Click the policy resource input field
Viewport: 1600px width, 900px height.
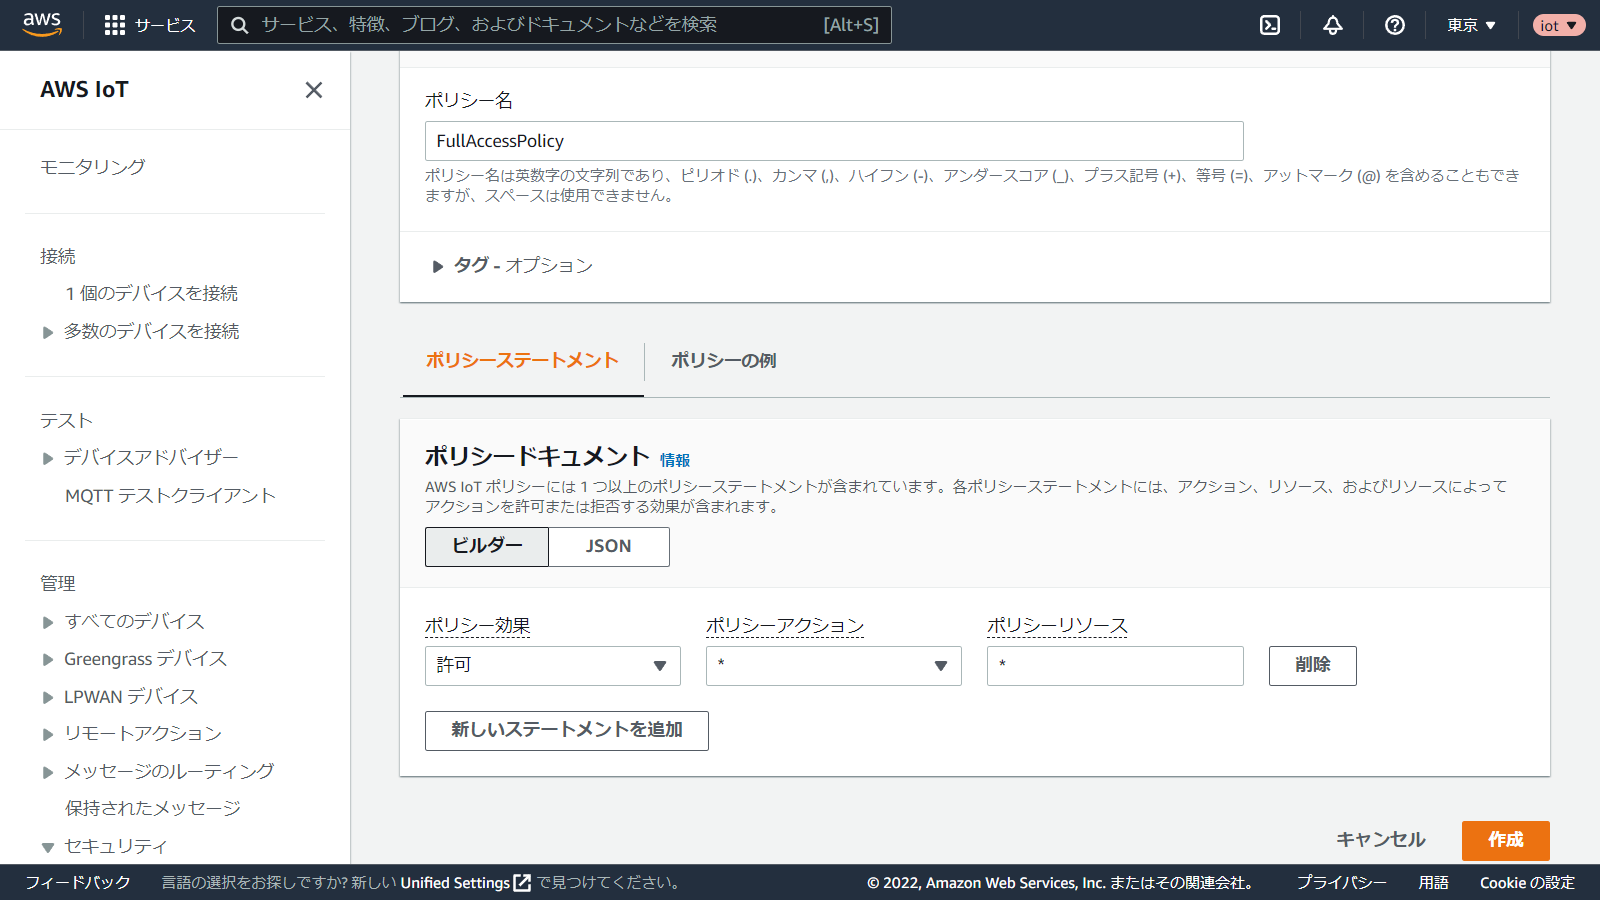click(x=1114, y=666)
